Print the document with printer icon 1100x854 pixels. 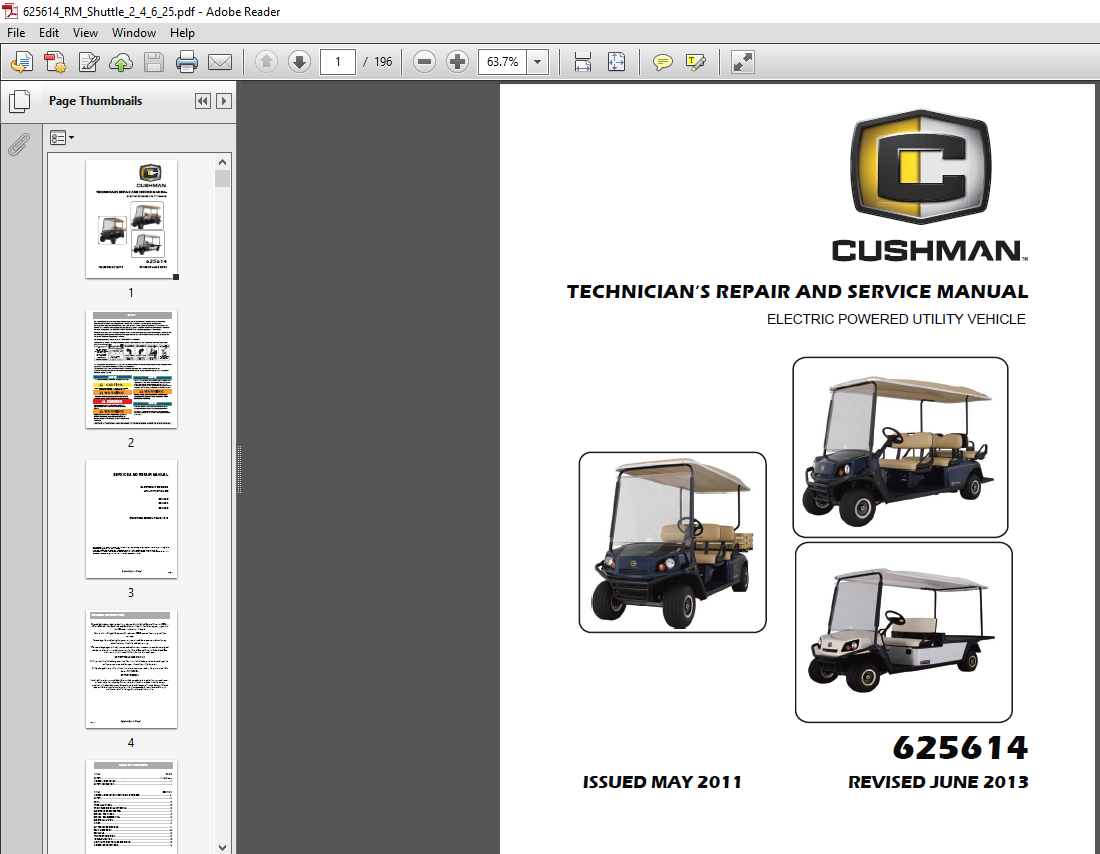click(187, 62)
